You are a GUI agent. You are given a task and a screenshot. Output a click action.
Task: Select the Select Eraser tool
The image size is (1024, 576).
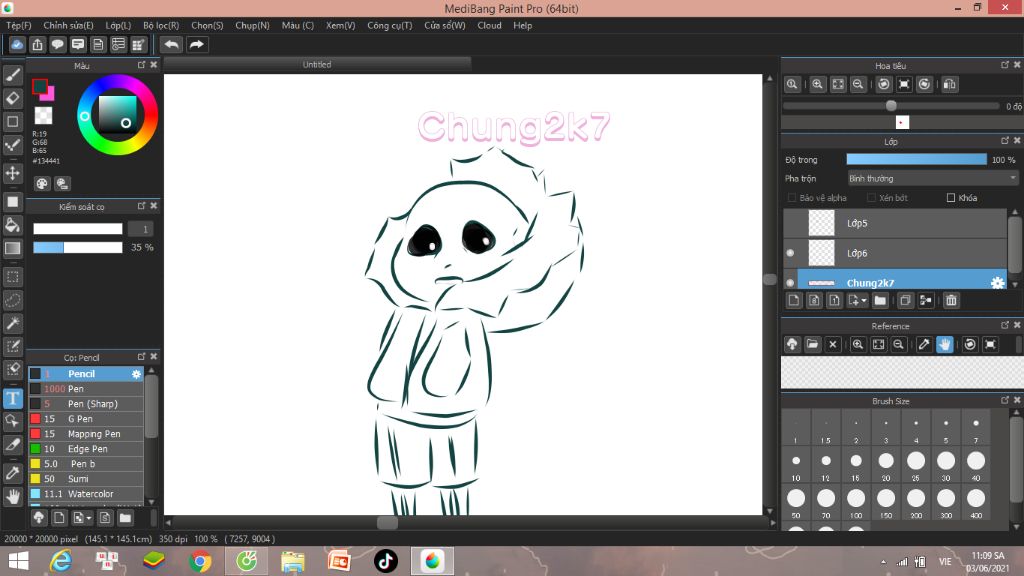coord(12,370)
